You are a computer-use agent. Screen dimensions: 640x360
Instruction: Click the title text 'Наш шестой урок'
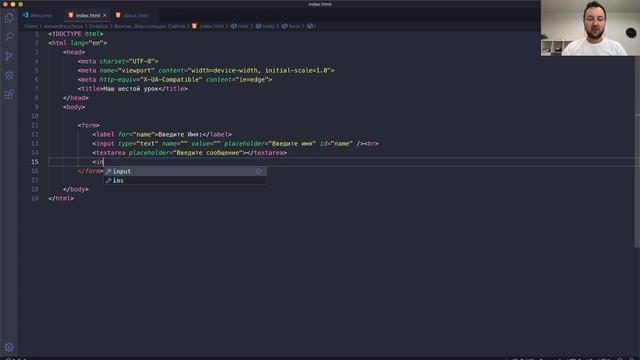click(x=130, y=89)
